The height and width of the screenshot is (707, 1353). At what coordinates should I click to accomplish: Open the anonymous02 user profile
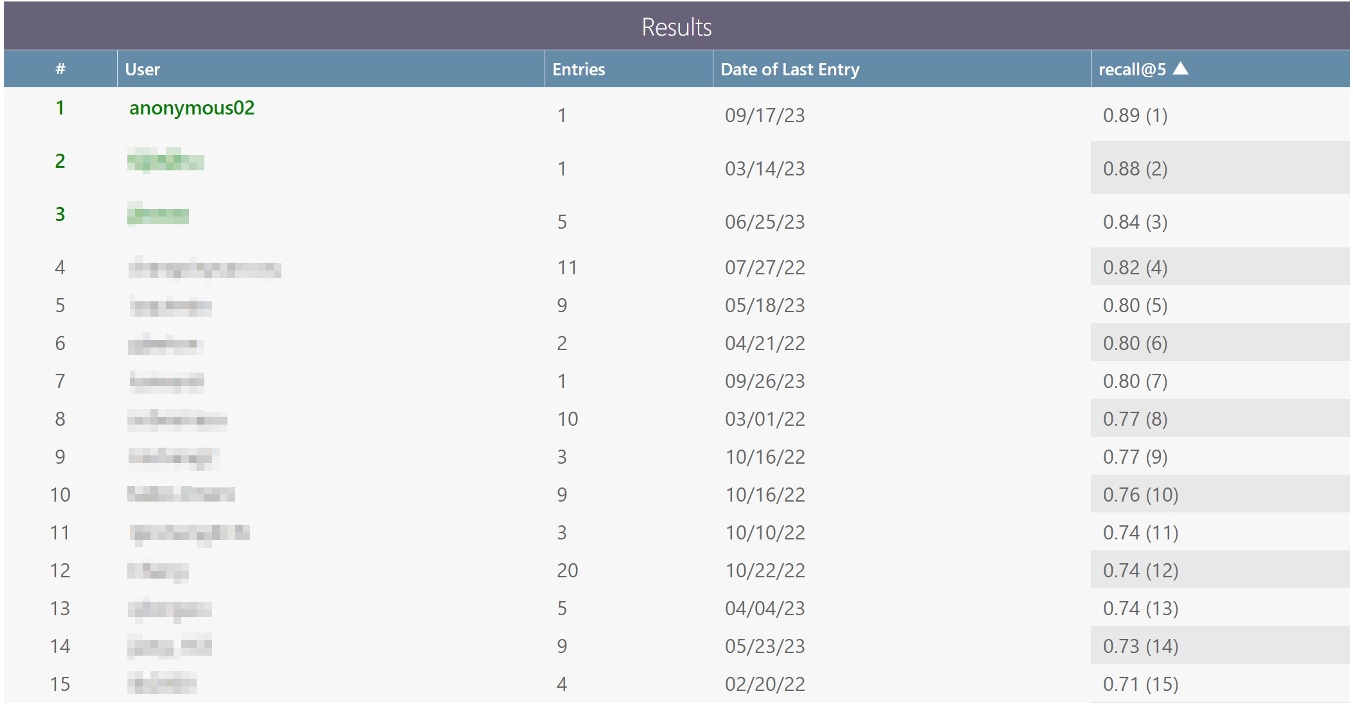[x=191, y=109]
